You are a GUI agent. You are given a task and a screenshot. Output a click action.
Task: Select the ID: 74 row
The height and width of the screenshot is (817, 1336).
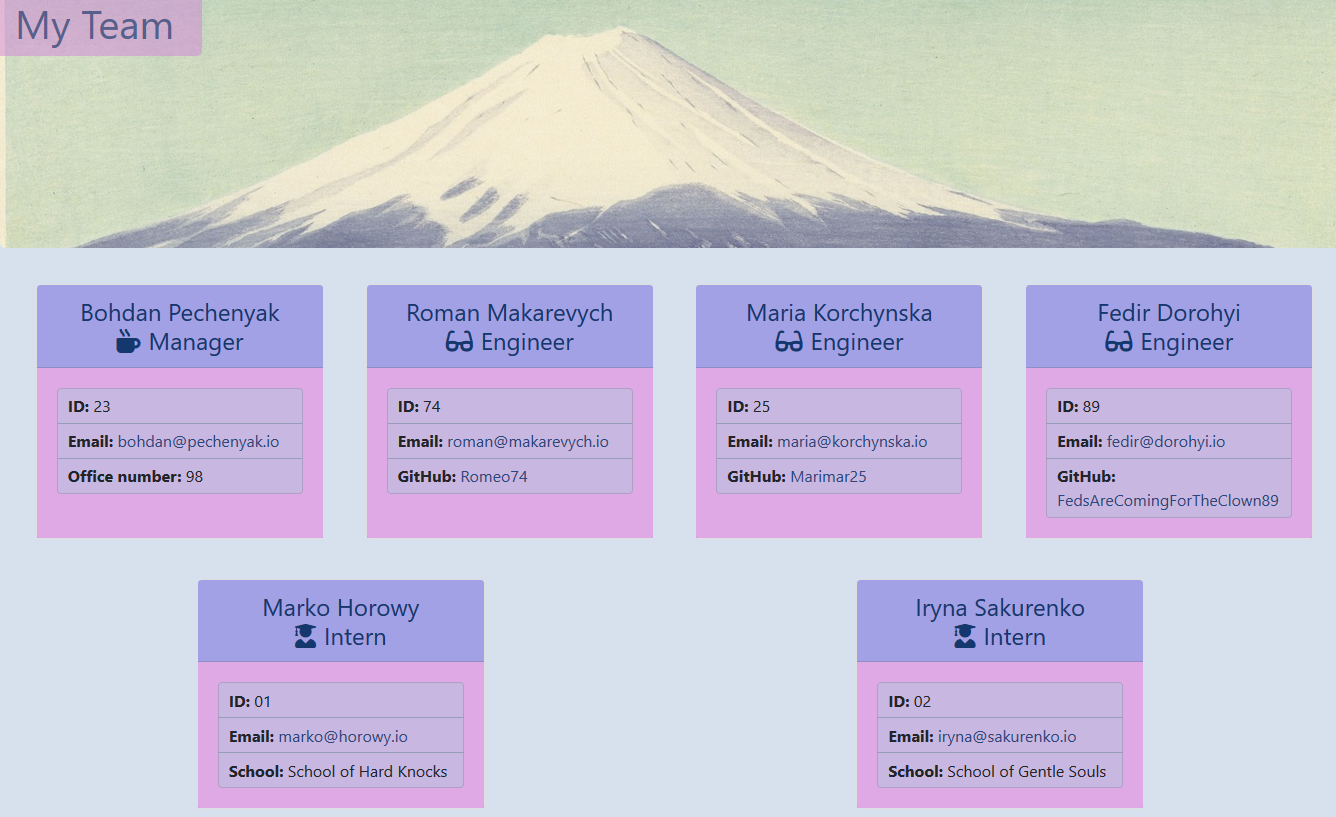pyautogui.click(x=510, y=406)
